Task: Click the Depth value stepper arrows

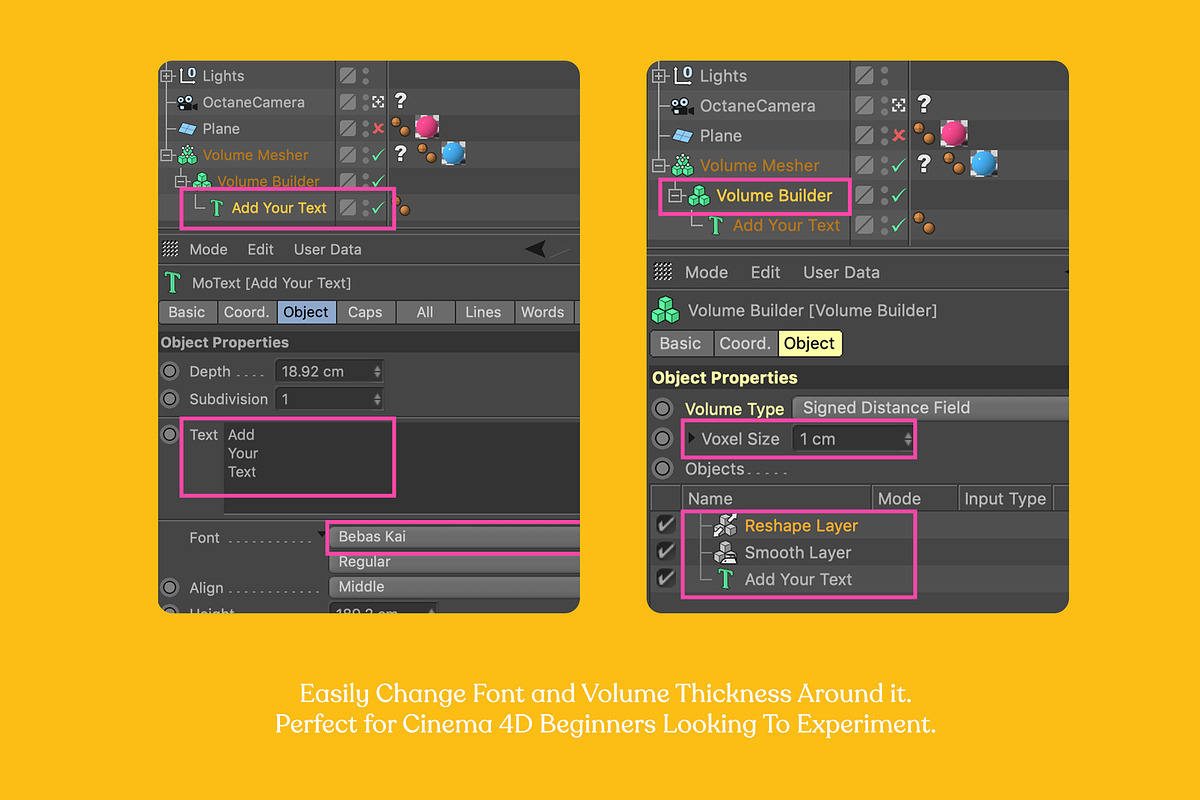Action: 377,371
